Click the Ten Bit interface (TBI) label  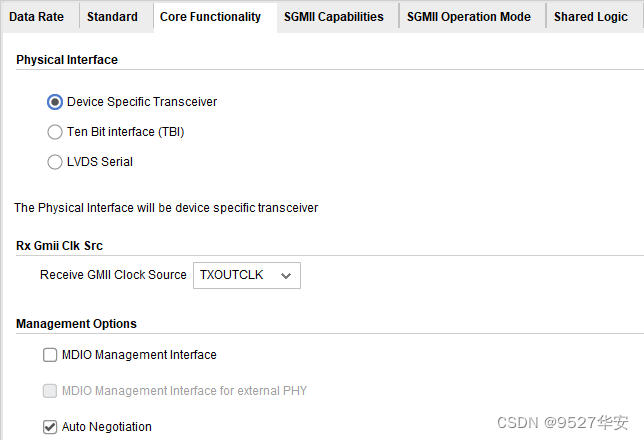[125, 132]
